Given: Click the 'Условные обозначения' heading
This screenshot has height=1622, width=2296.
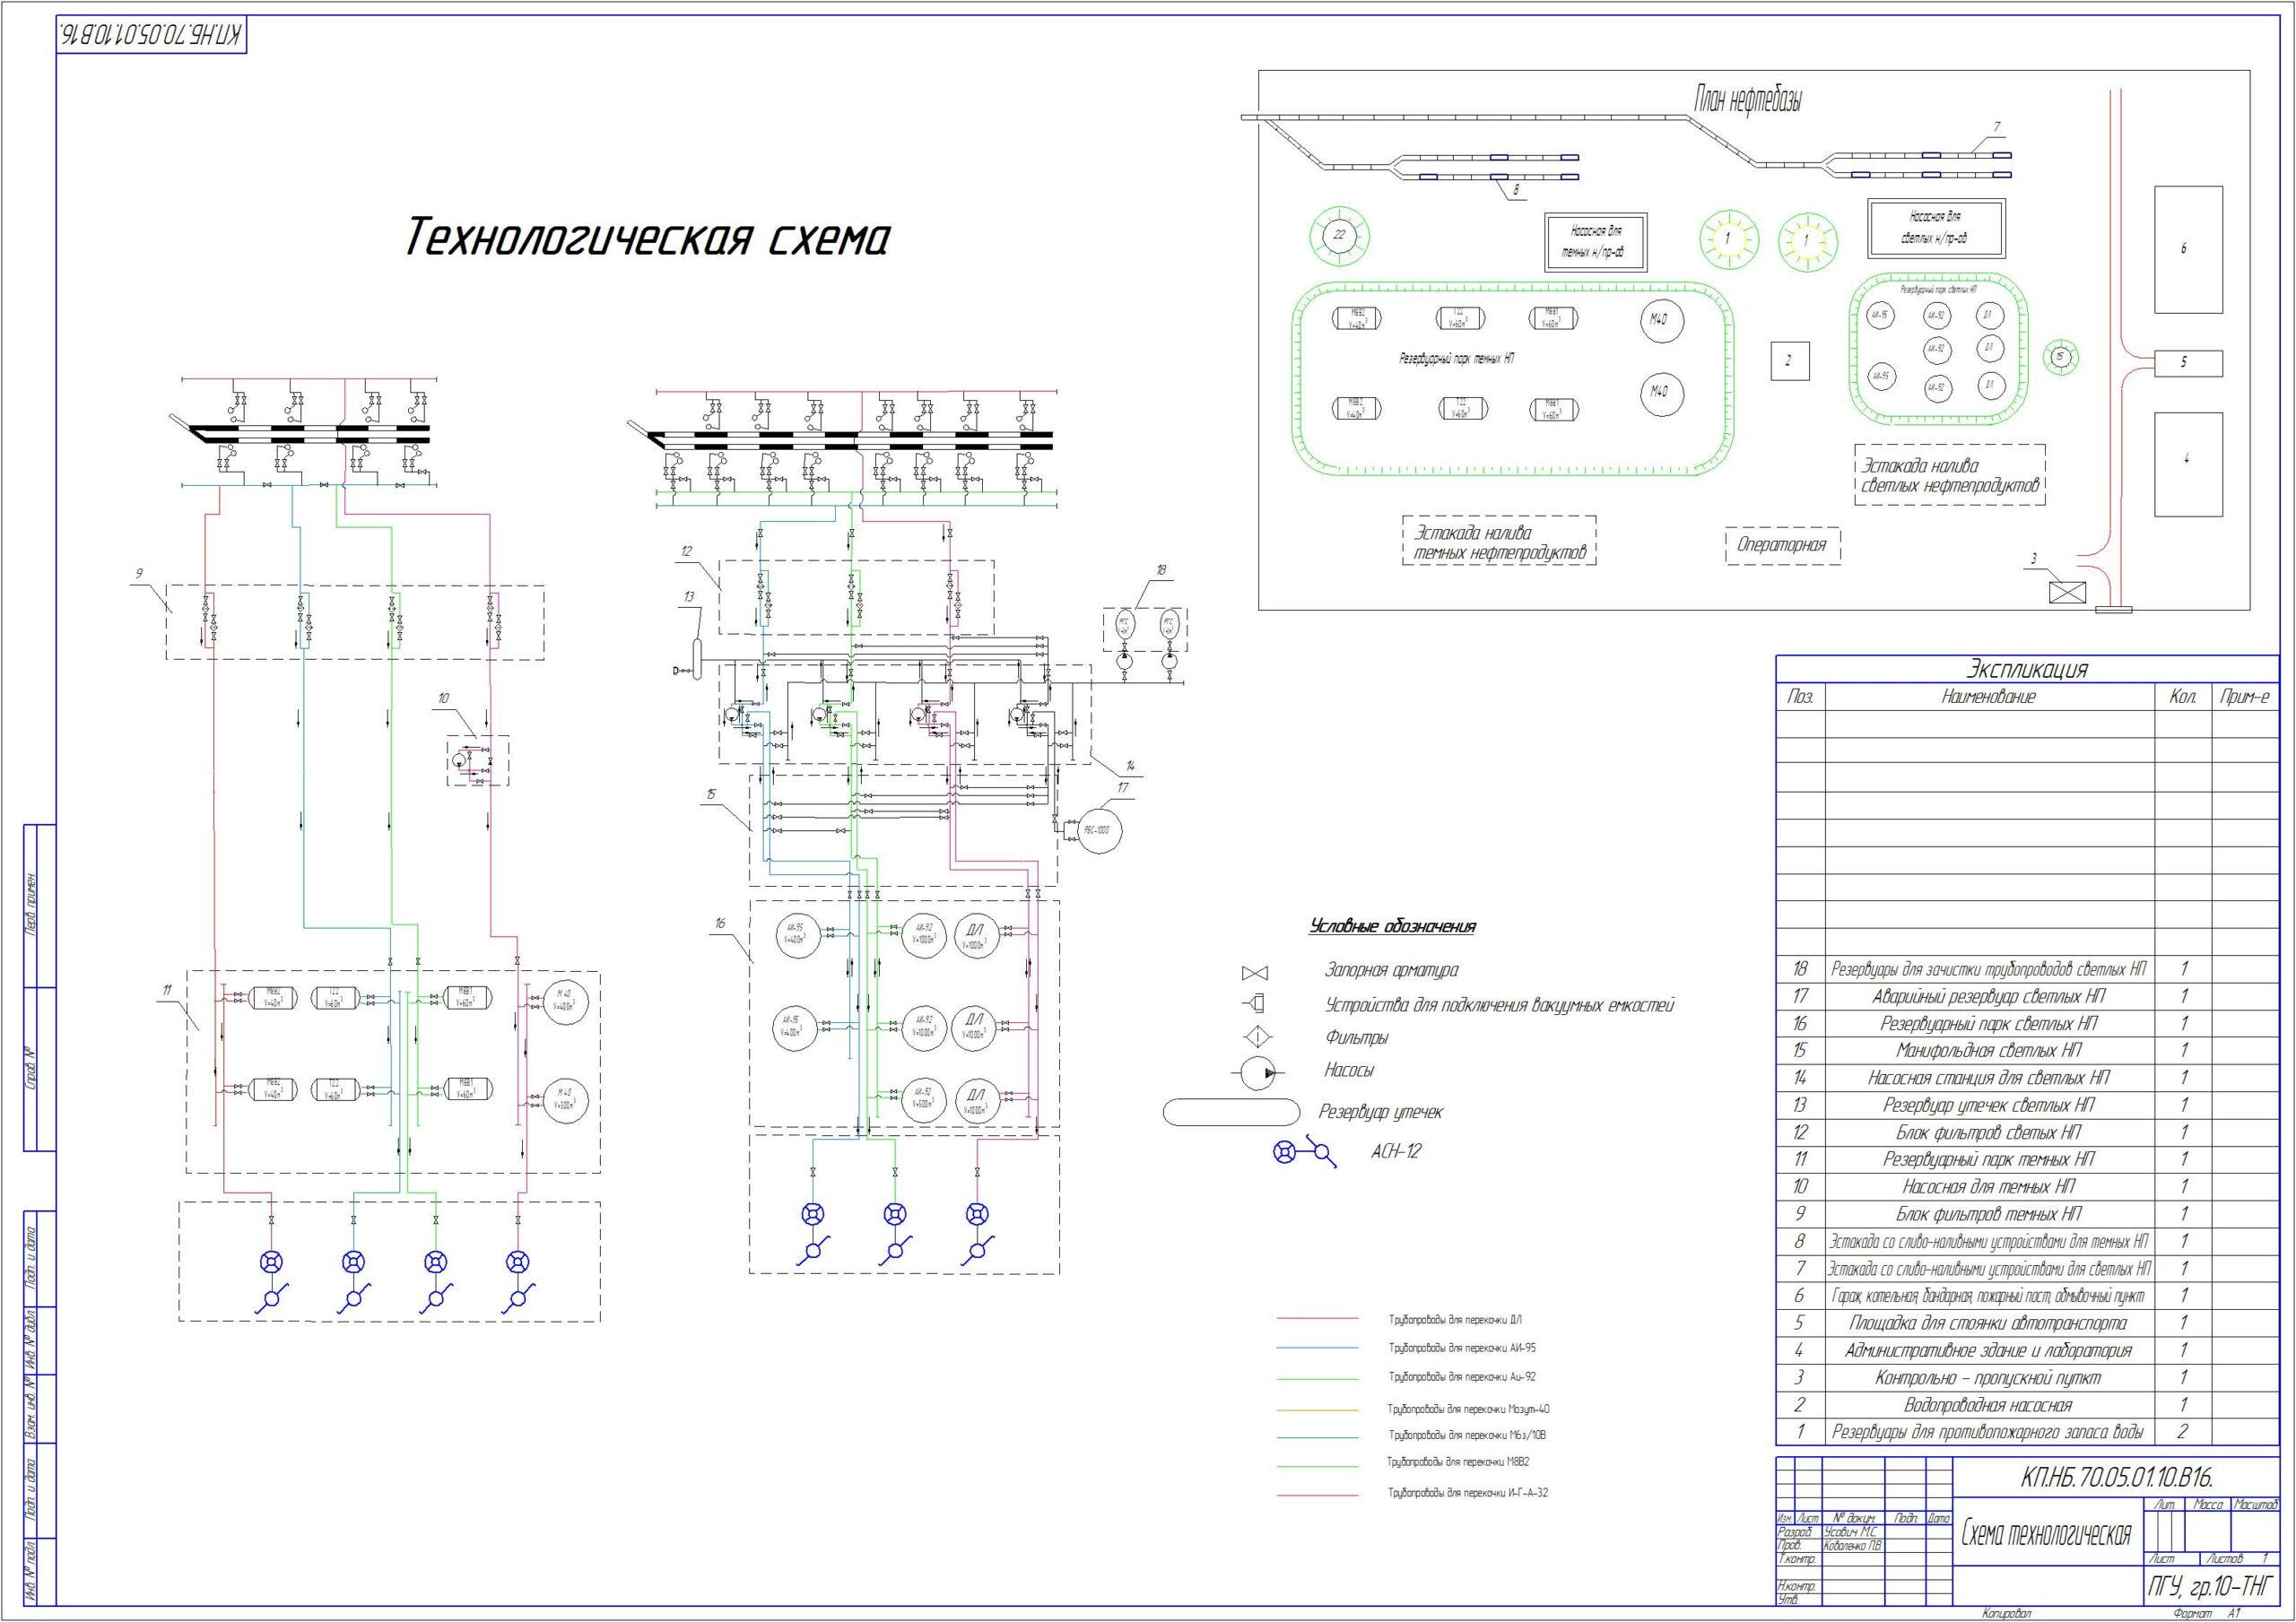Looking at the screenshot, I should tap(1392, 927).
